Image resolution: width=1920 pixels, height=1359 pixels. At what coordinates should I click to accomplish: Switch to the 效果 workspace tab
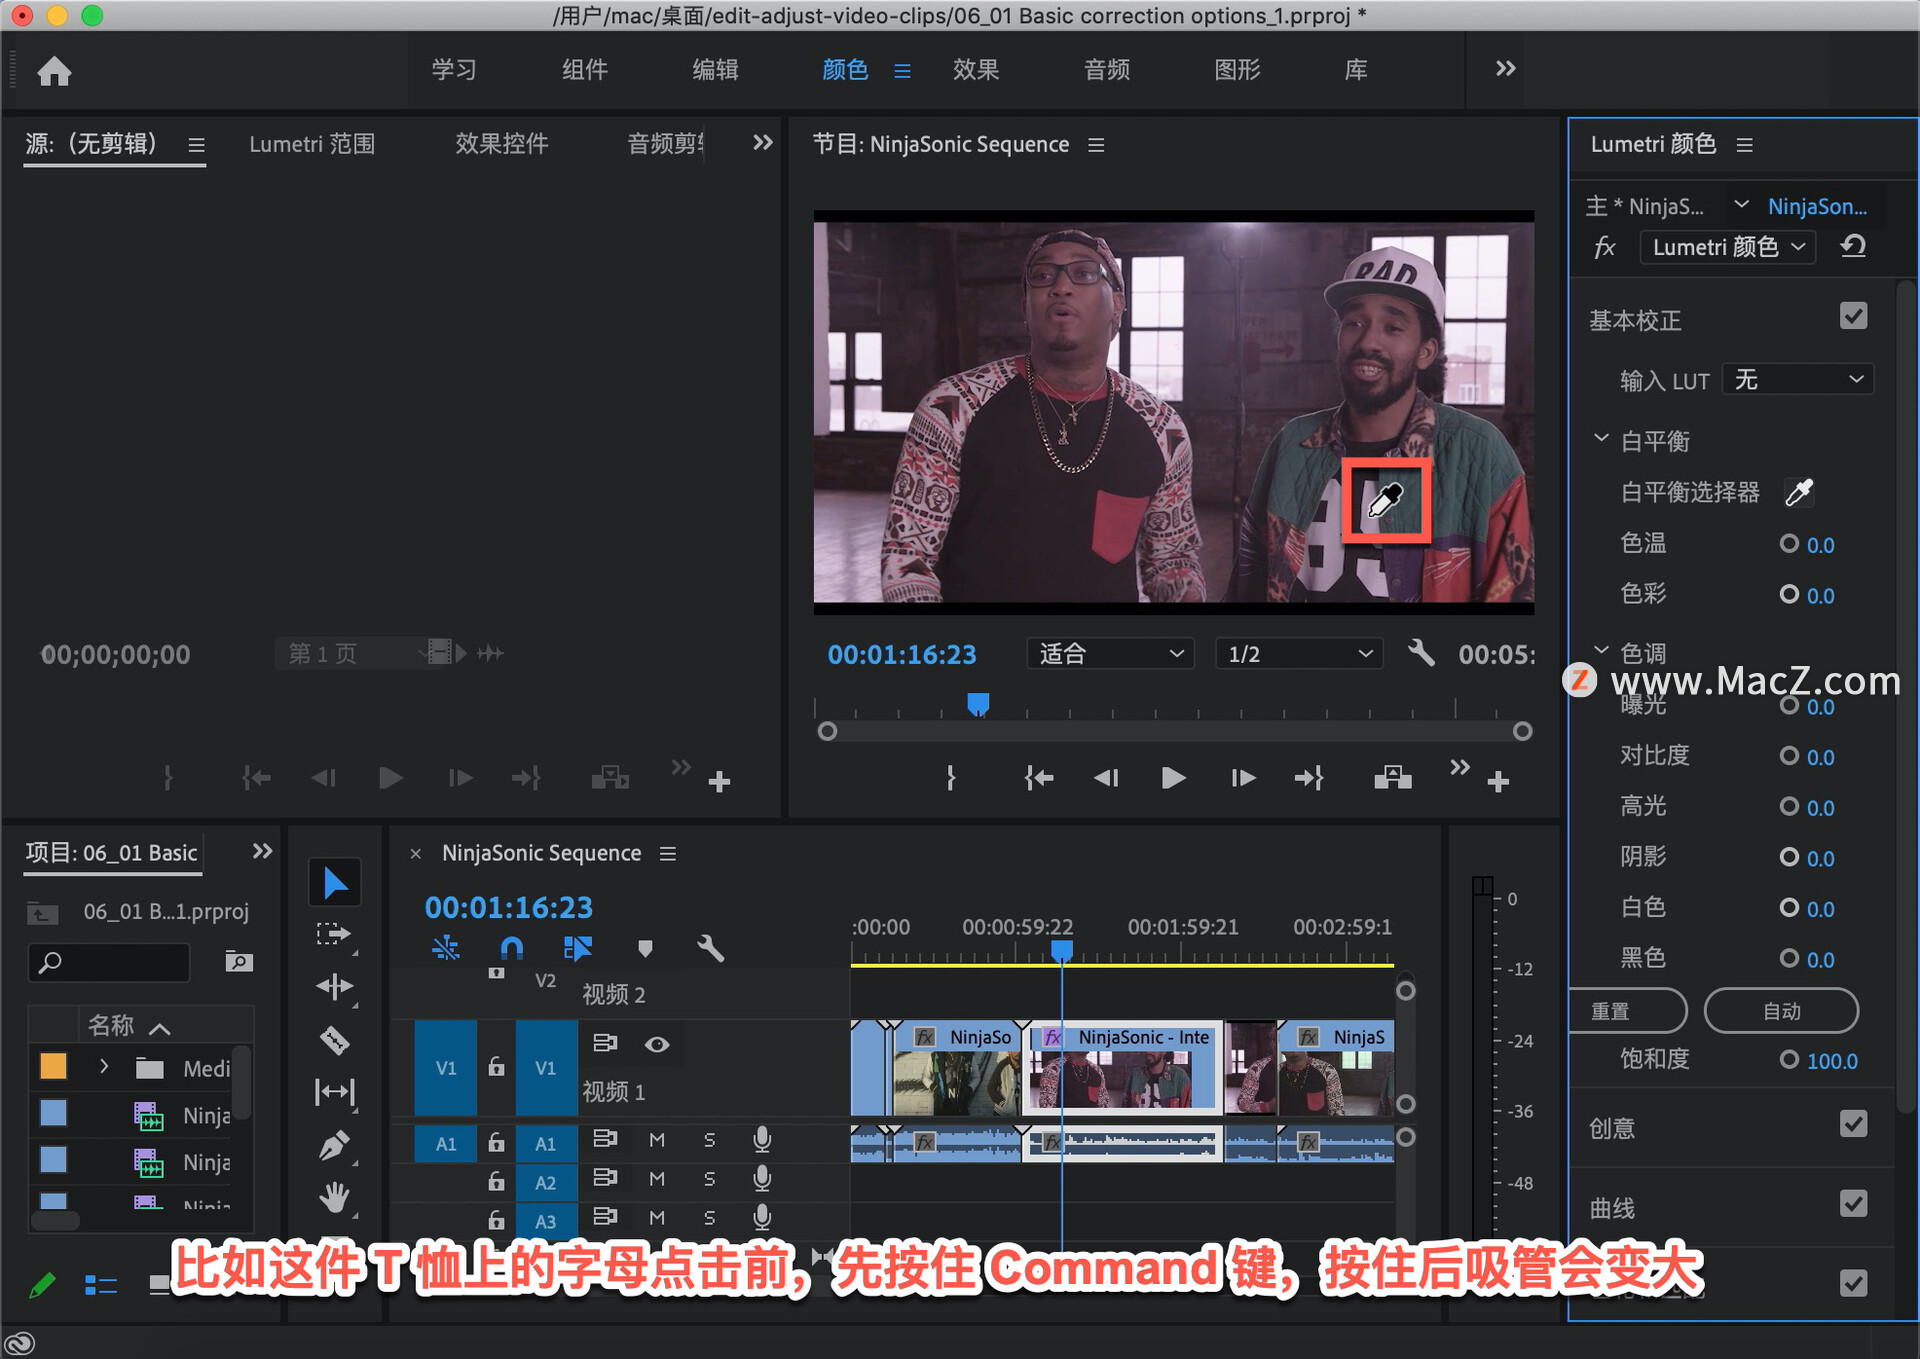pyautogui.click(x=975, y=70)
